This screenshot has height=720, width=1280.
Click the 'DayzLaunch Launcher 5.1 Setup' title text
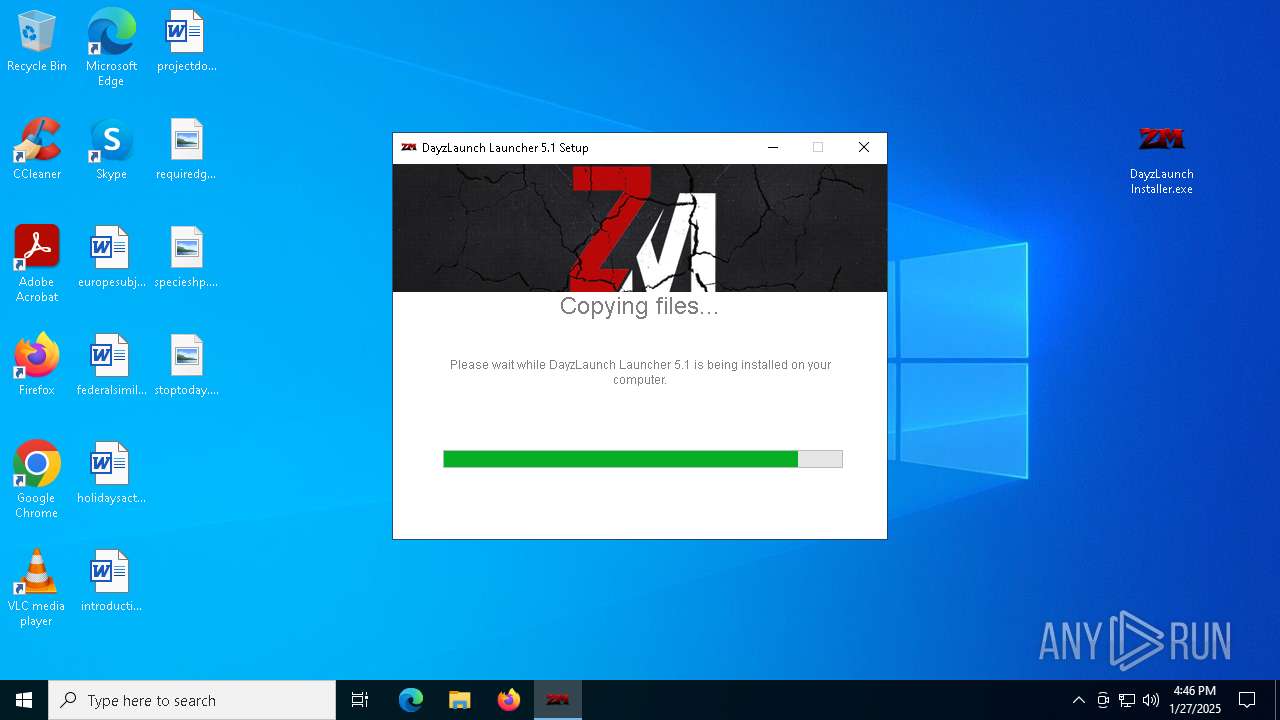(505, 148)
